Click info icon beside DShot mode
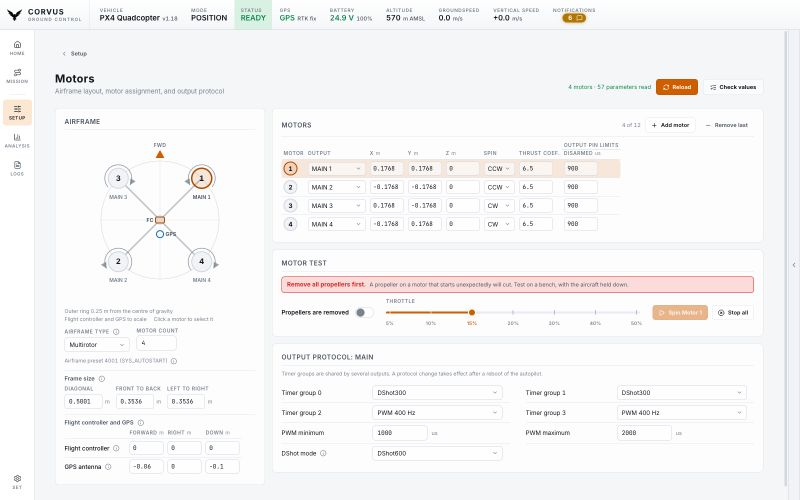800x500 pixels. point(323,453)
